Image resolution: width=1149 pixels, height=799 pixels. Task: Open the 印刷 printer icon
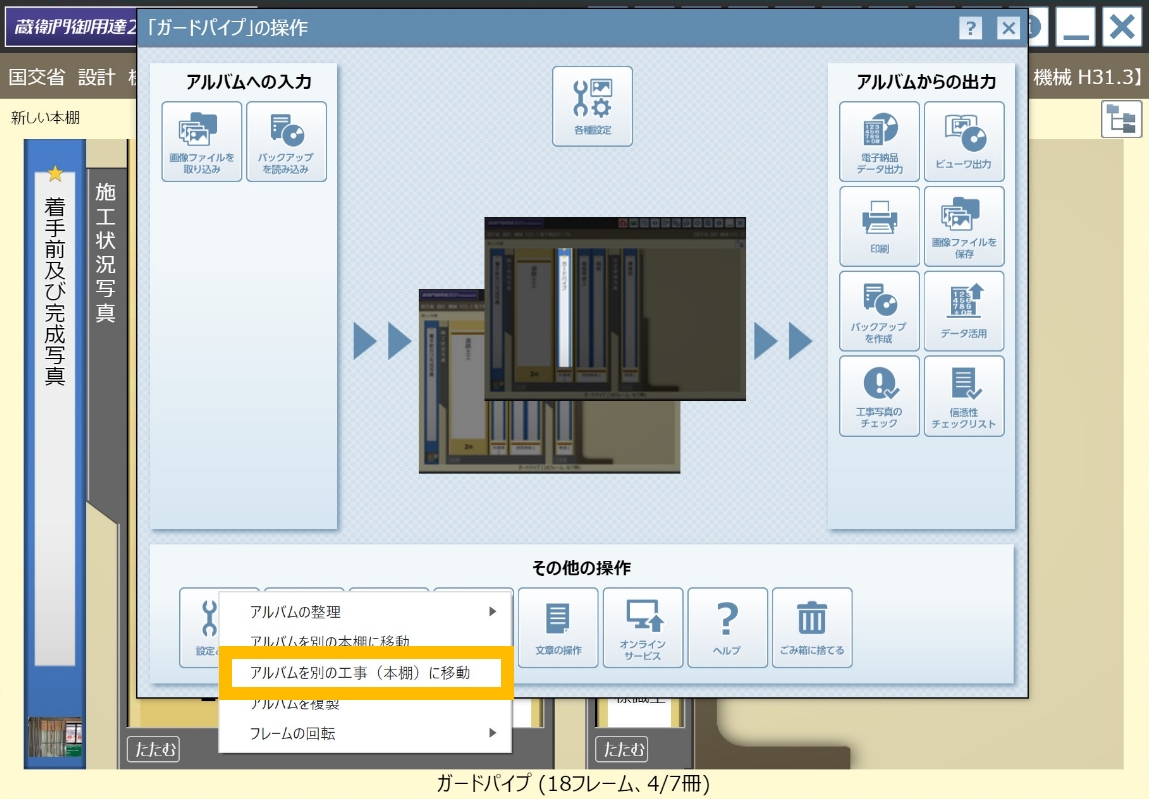click(879, 227)
